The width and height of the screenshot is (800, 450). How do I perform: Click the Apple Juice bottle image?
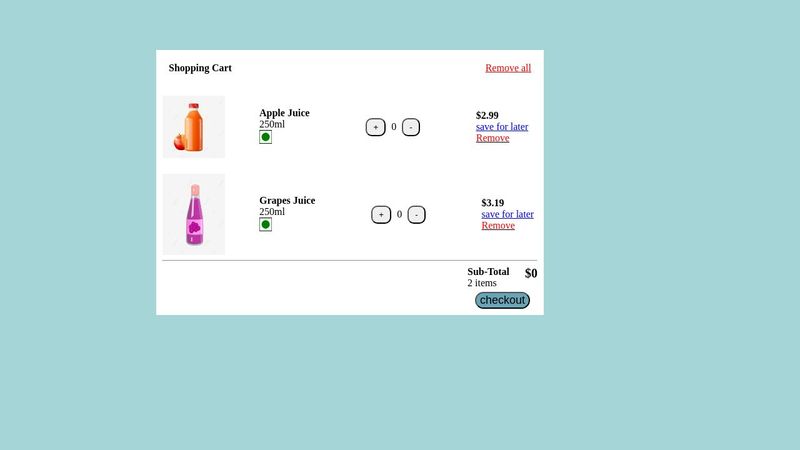pyautogui.click(x=194, y=127)
